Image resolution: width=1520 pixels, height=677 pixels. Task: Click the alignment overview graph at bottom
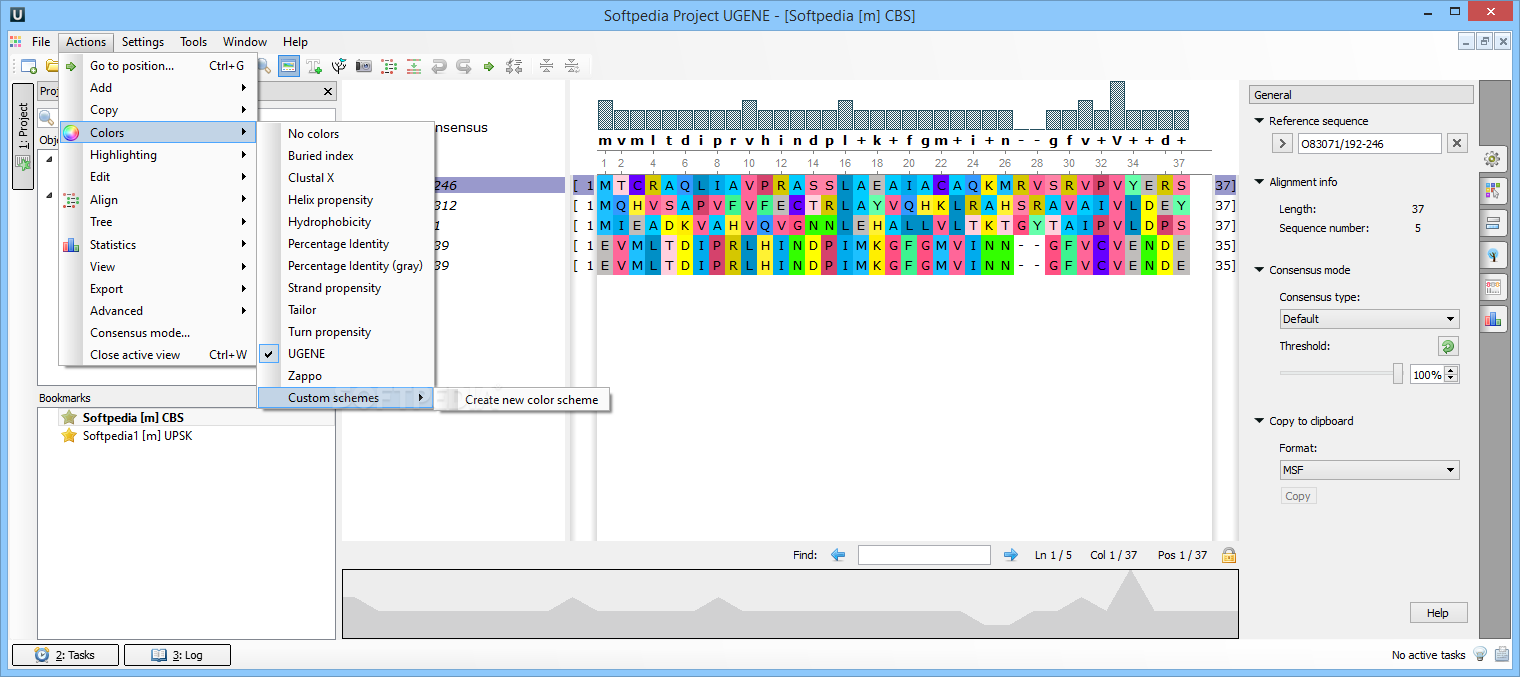(x=790, y=604)
